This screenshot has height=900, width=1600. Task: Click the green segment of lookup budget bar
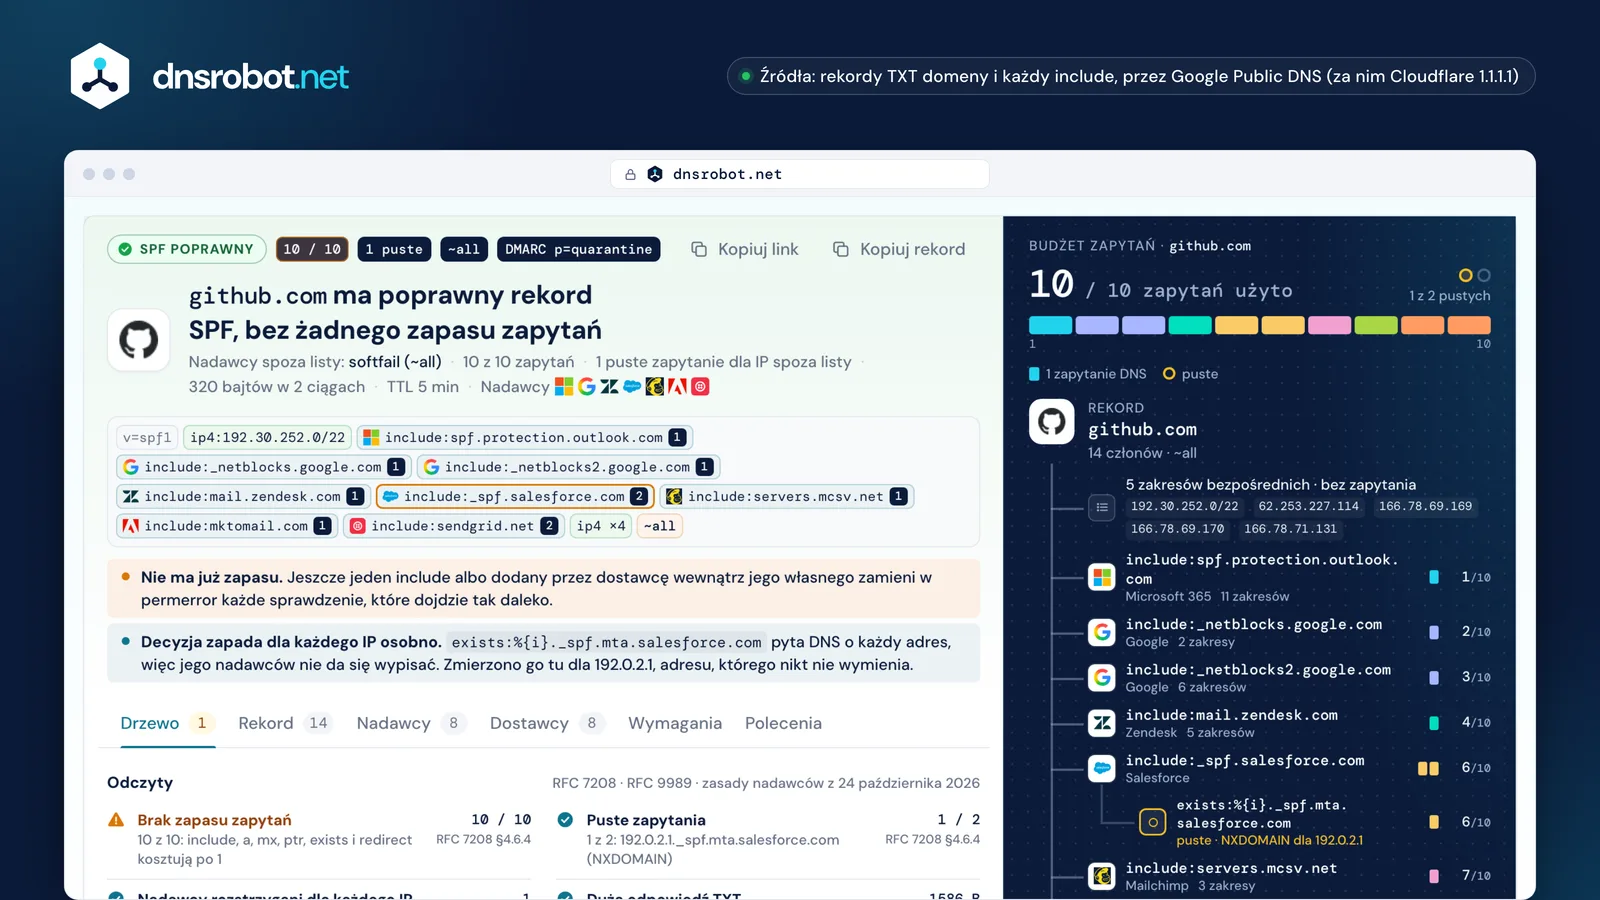(1376, 325)
